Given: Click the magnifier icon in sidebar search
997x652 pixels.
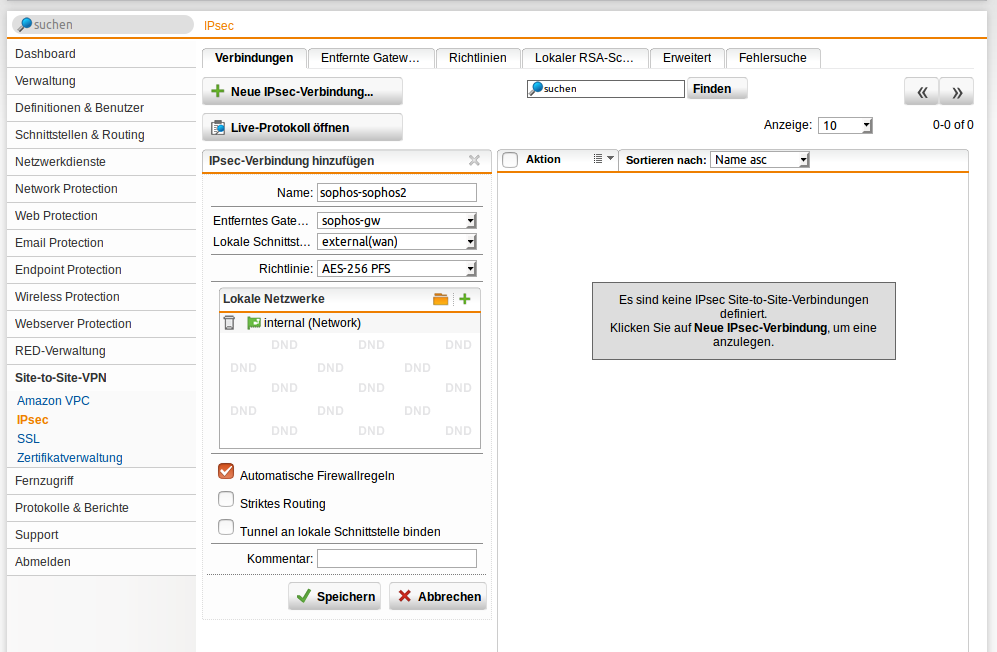Looking at the screenshot, I should click(x=25, y=22).
